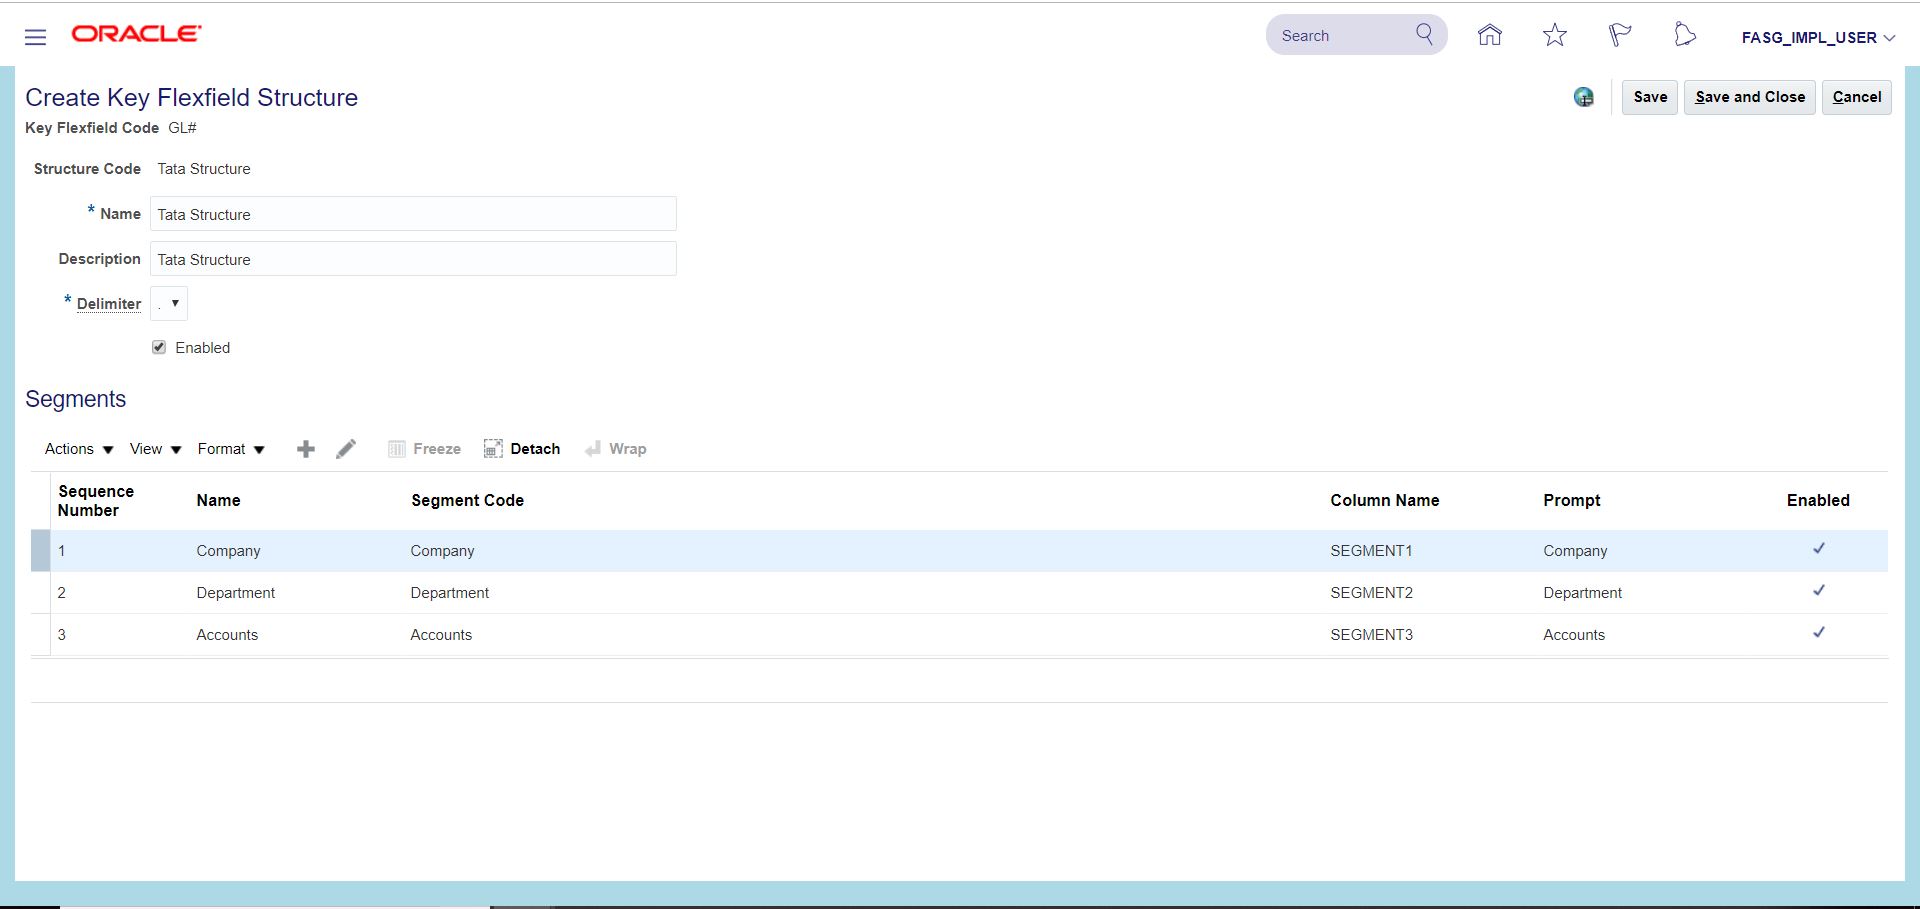Click the Detach table icon

[521, 449]
